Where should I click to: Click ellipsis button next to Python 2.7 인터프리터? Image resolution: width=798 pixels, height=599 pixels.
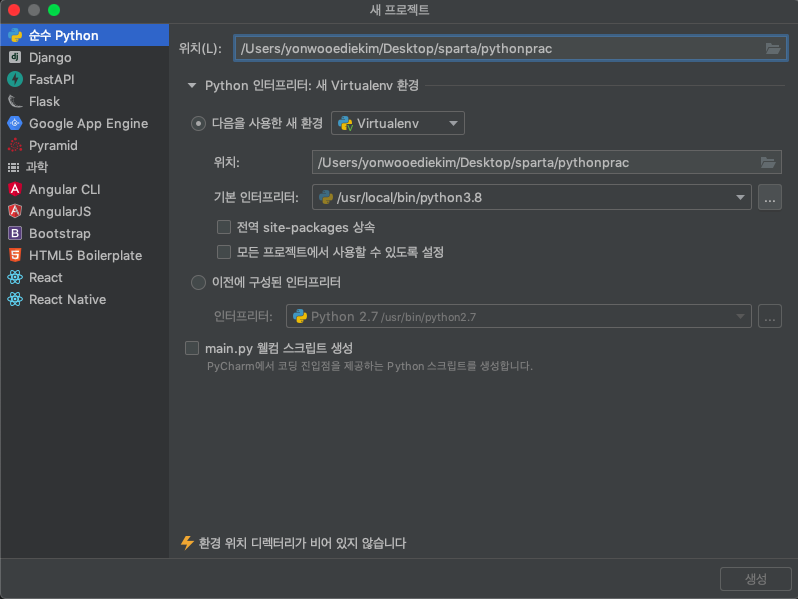click(770, 317)
